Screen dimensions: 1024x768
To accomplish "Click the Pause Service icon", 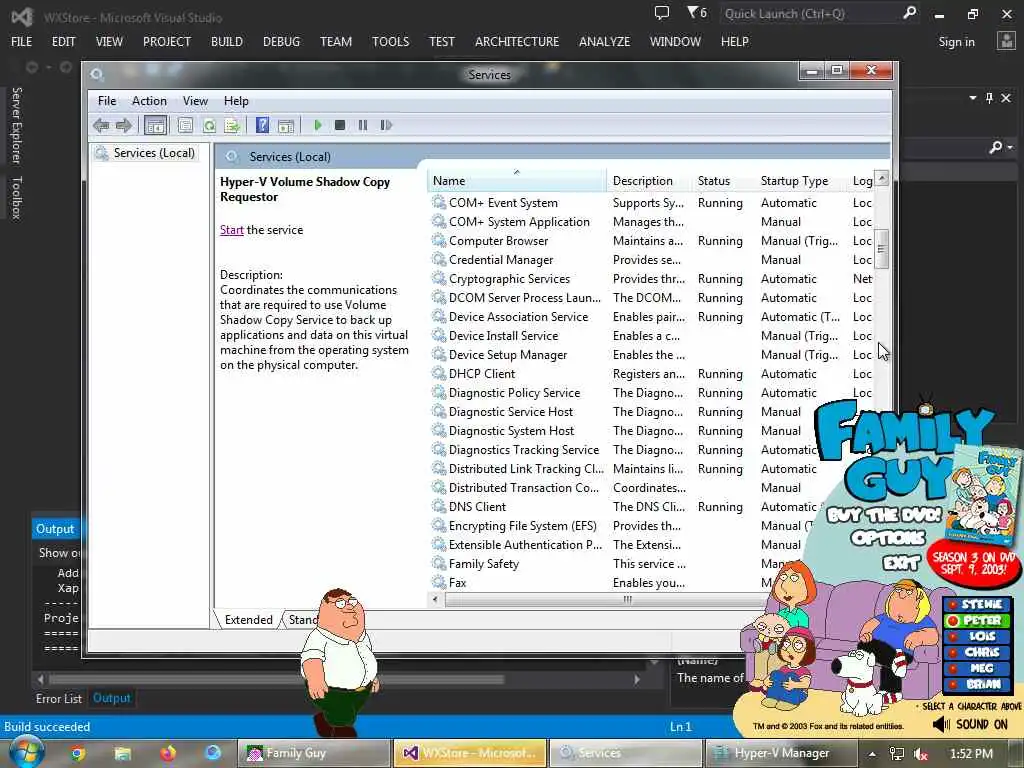I will 362,125.
